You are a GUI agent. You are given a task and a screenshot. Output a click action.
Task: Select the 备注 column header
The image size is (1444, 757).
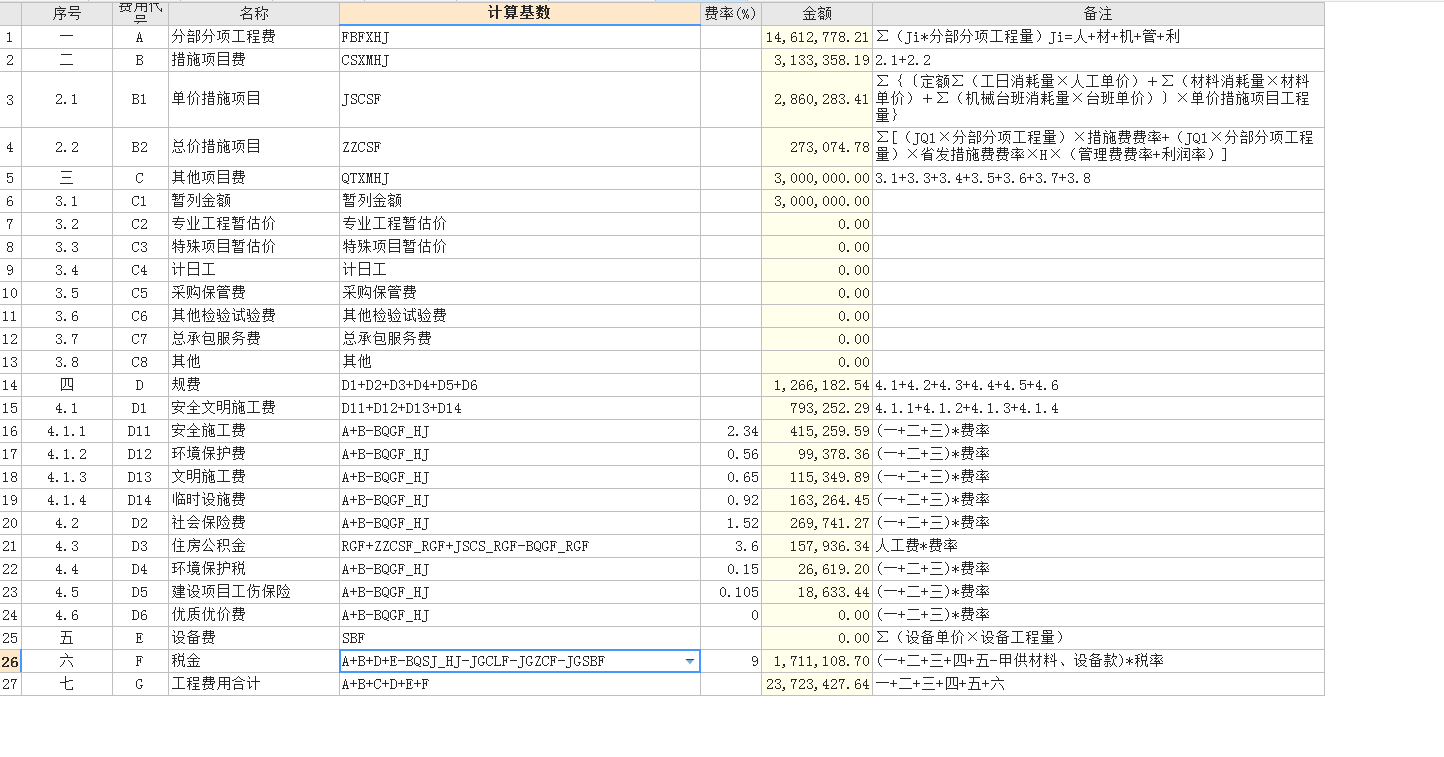click(x=1098, y=13)
